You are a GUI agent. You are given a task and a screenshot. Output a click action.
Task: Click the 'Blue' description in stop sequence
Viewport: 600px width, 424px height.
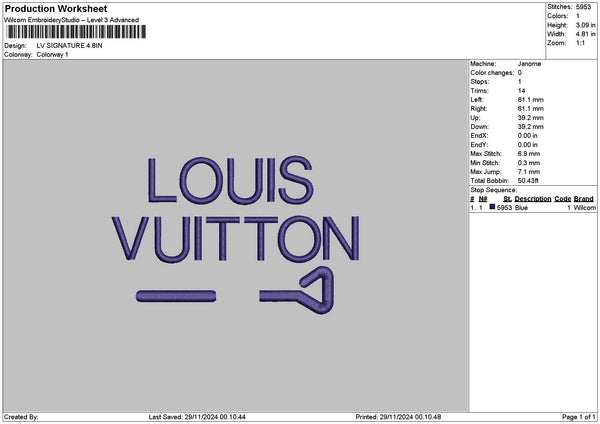click(521, 208)
